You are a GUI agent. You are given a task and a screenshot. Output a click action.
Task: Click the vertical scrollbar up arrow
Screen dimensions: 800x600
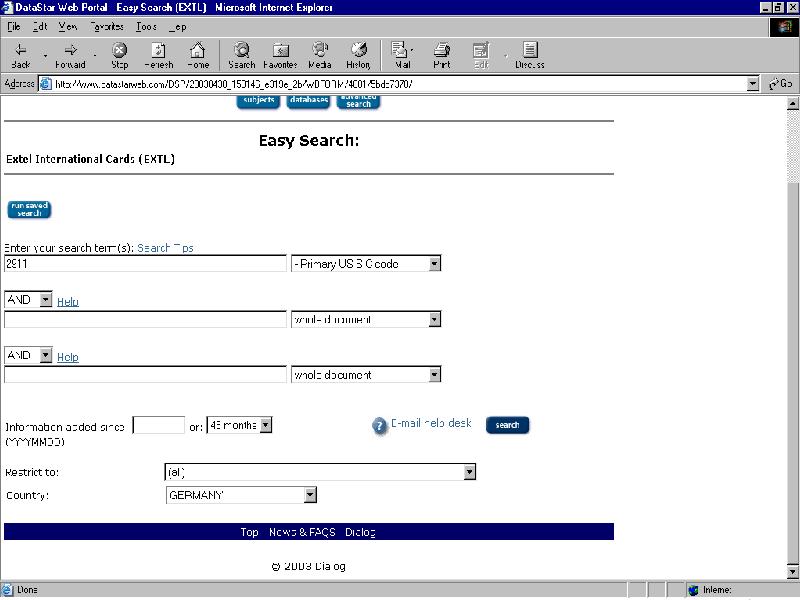click(x=792, y=104)
